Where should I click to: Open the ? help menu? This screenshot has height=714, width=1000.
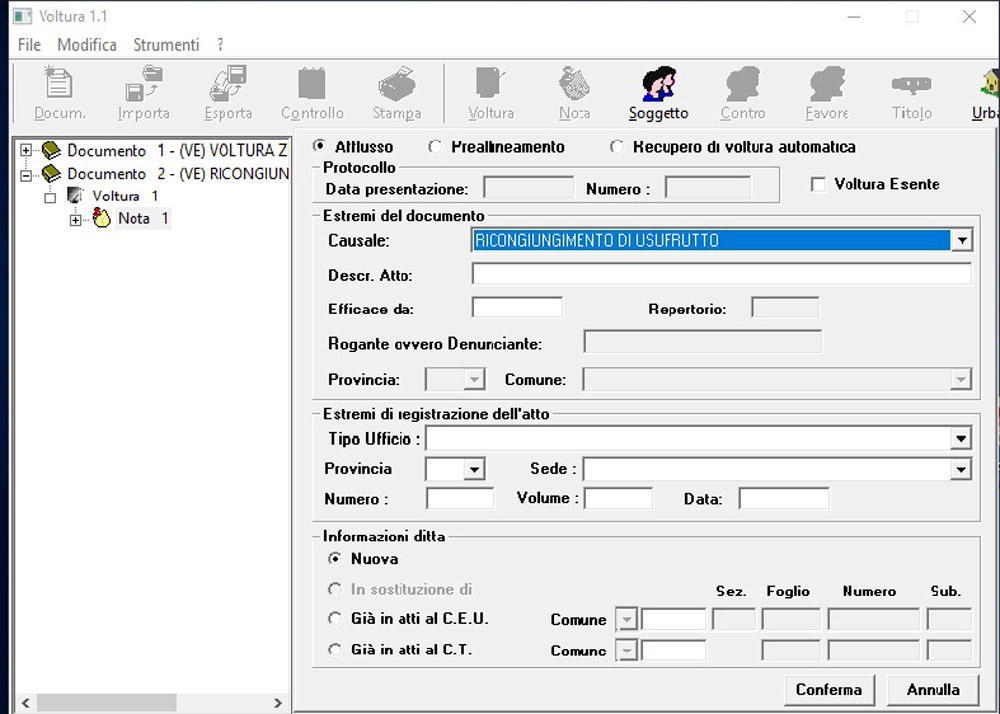(220, 45)
